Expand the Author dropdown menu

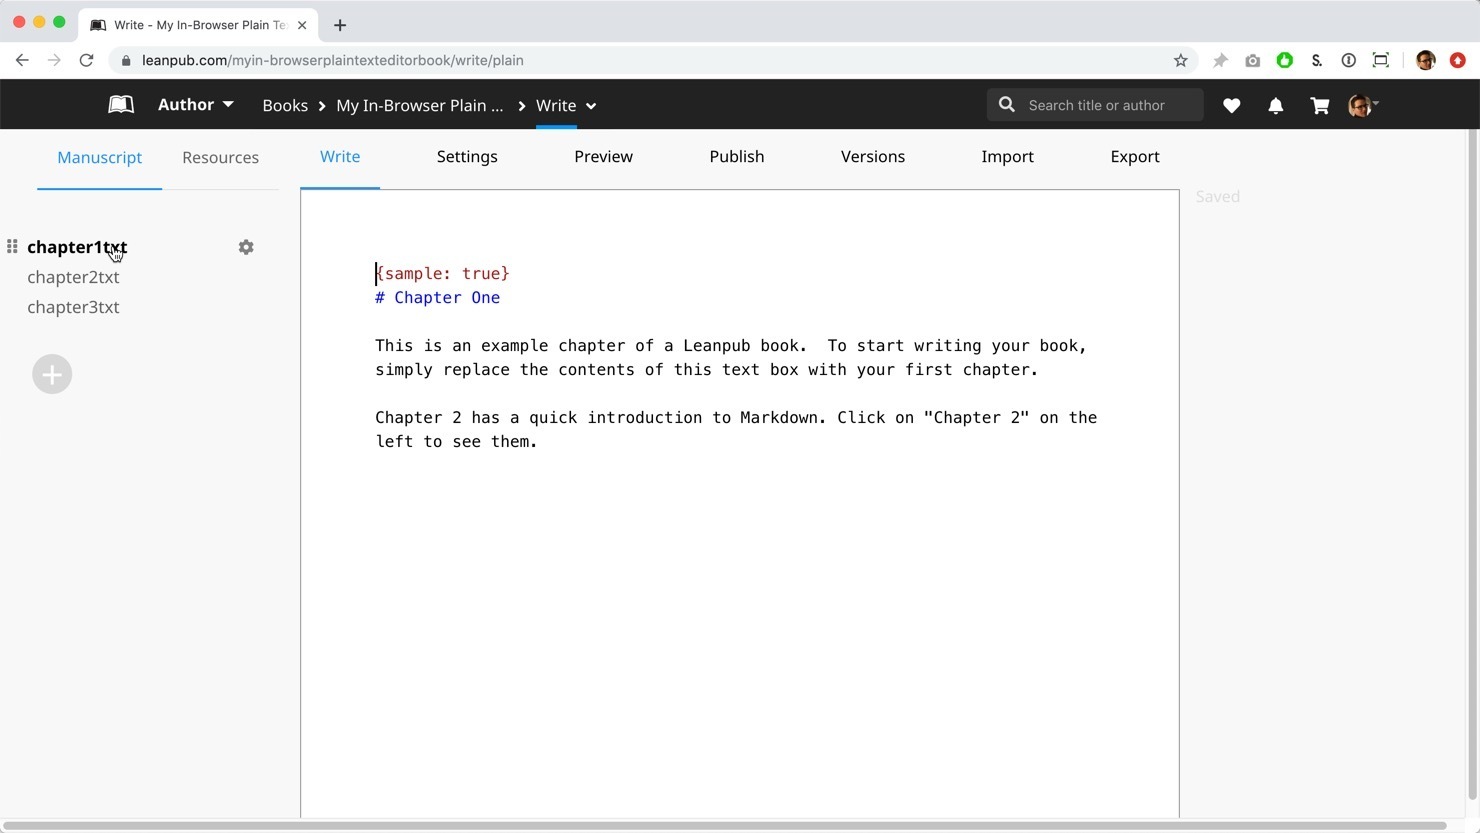pyautogui.click(x=196, y=105)
